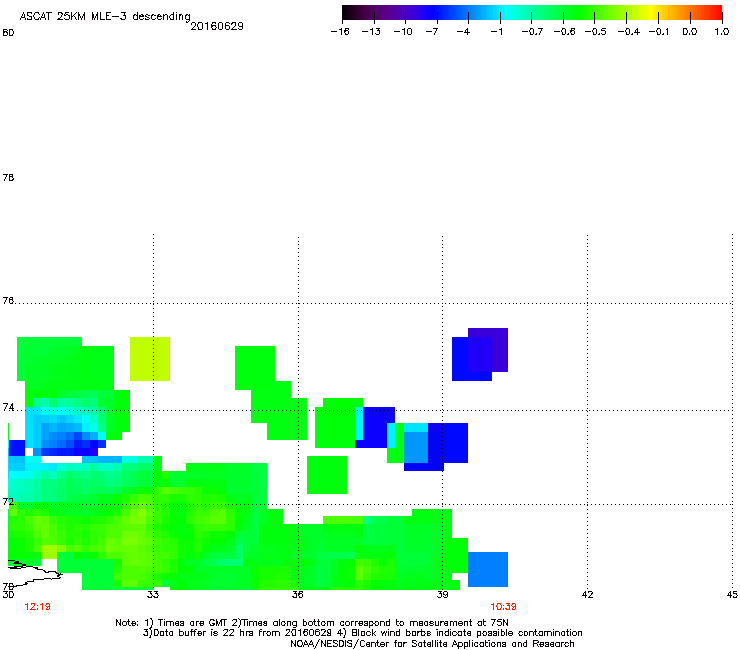Click the latitude label 76
Viewport: 740px width, 650px height.
point(8,301)
